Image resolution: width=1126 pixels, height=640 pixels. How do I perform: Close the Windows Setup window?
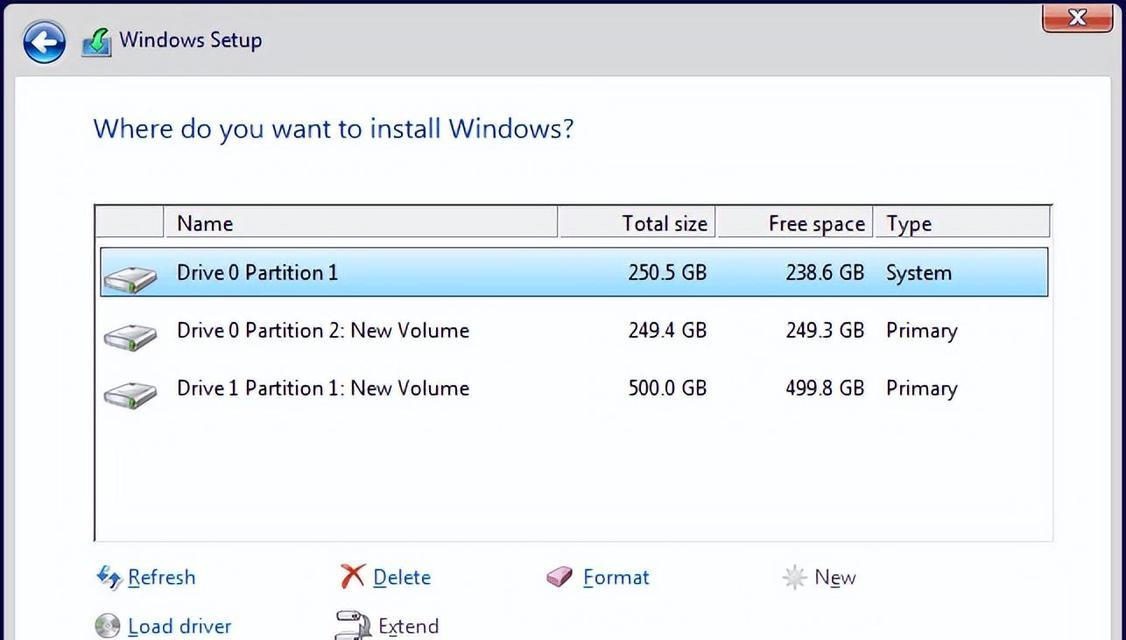[1076, 17]
